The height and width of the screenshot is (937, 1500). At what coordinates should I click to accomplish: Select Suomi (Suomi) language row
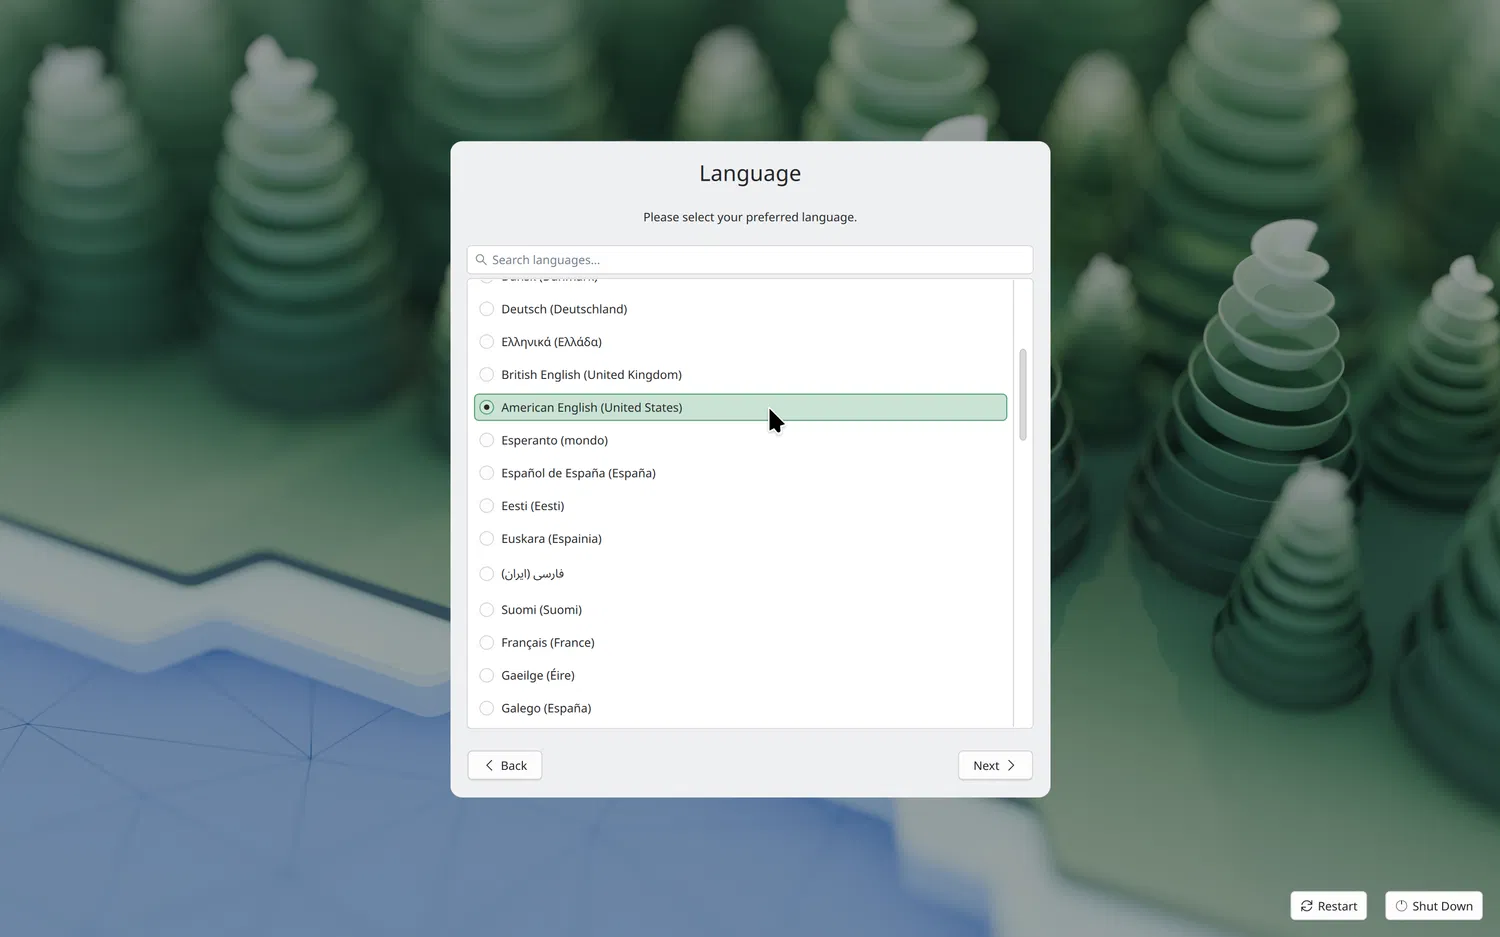click(740, 610)
